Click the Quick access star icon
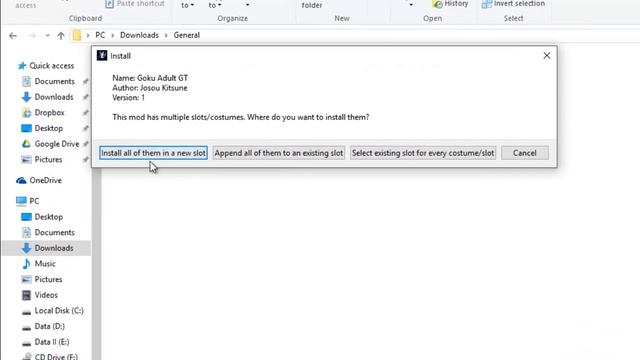Viewport: 640px width, 360px height. (22, 66)
